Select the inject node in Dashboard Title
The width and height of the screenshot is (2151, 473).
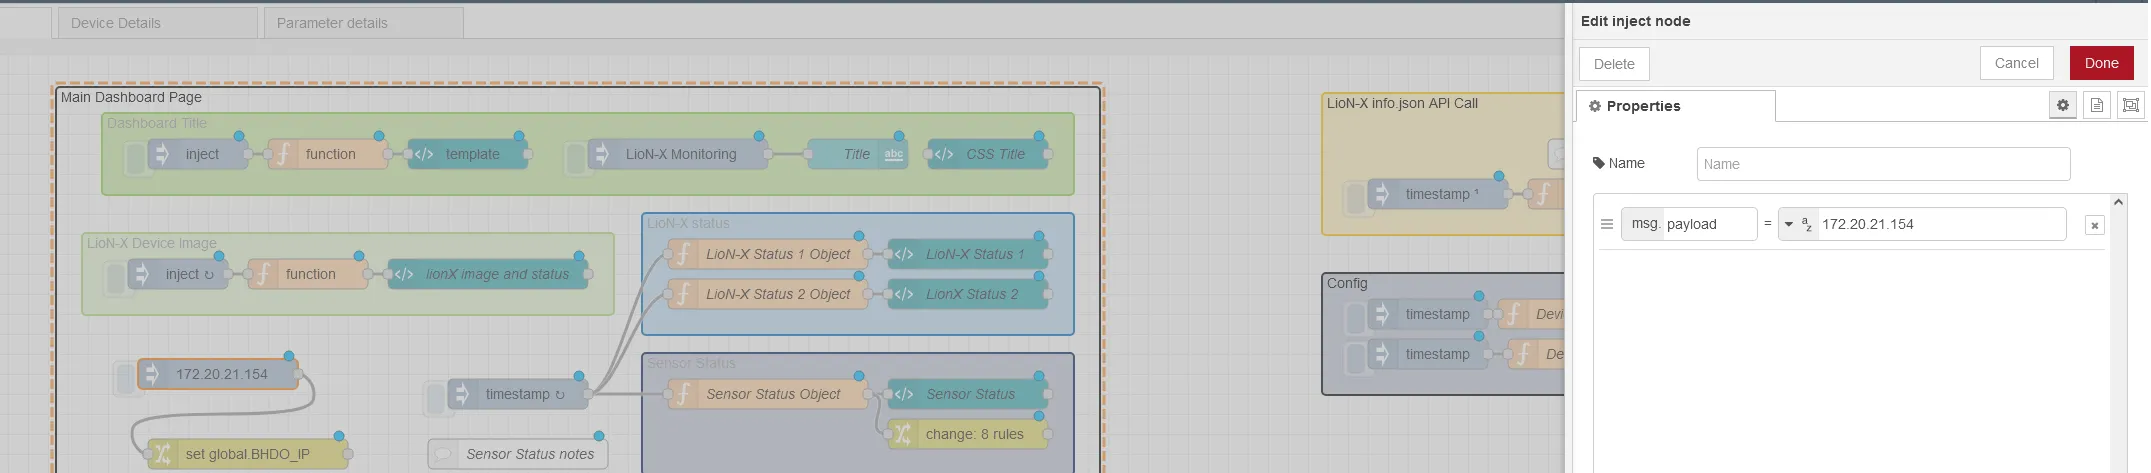pos(198,154)
